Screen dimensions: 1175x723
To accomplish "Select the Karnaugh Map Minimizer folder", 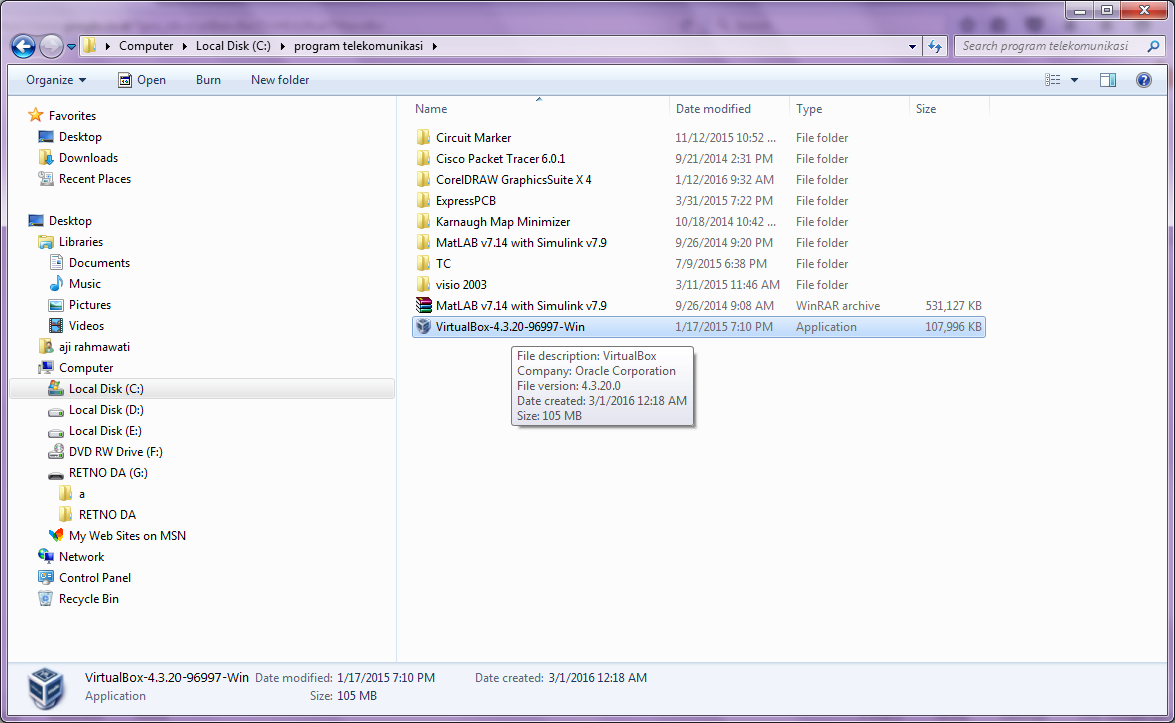I will (503, 222).
